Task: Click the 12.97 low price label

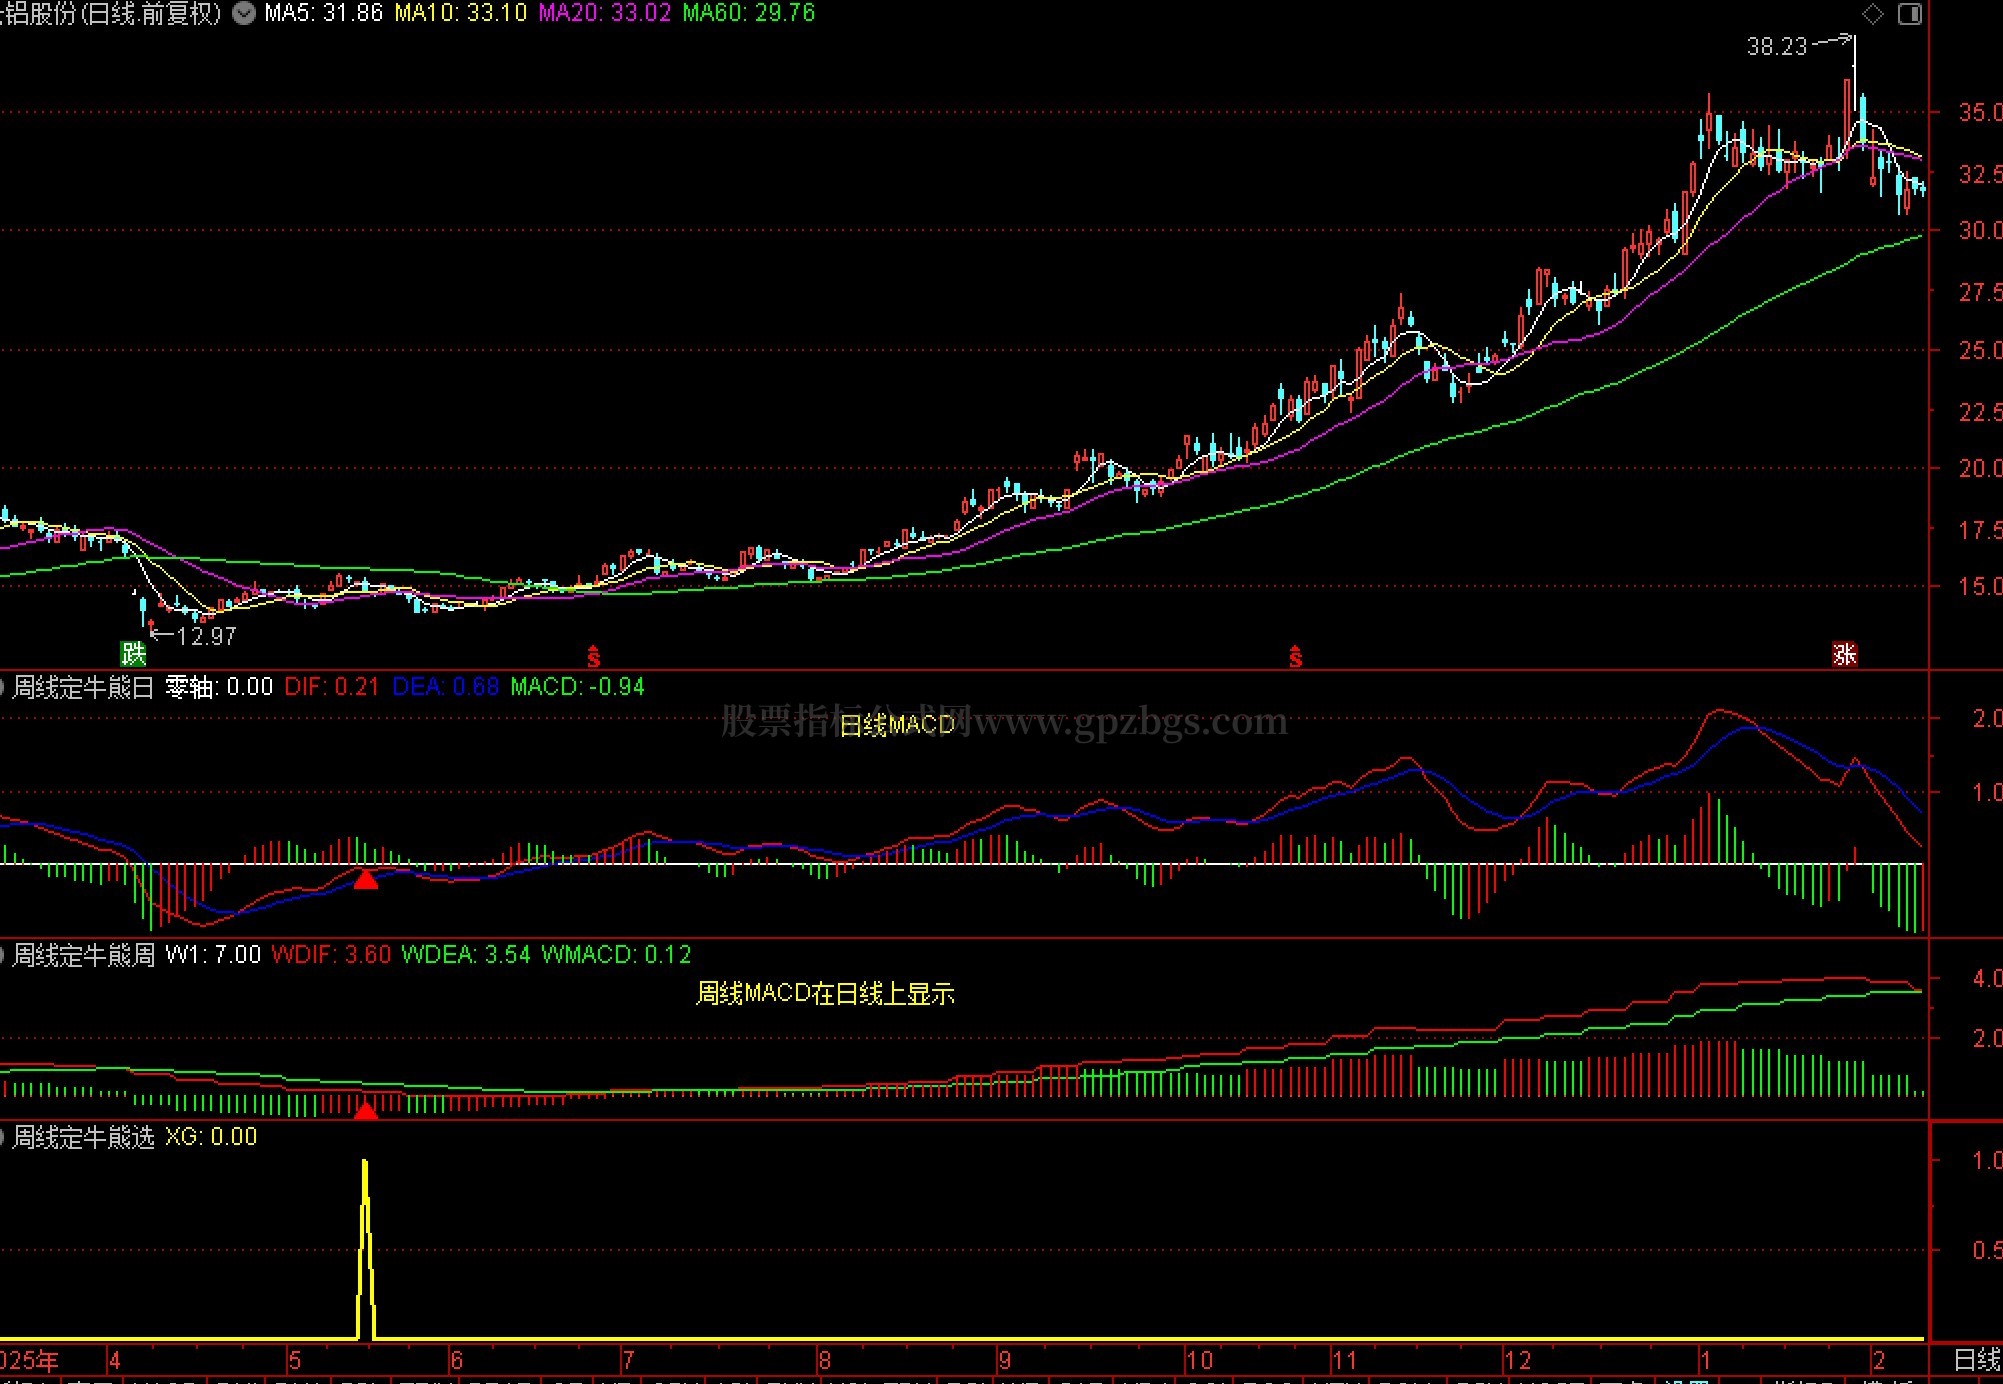Action: (207, 636)
